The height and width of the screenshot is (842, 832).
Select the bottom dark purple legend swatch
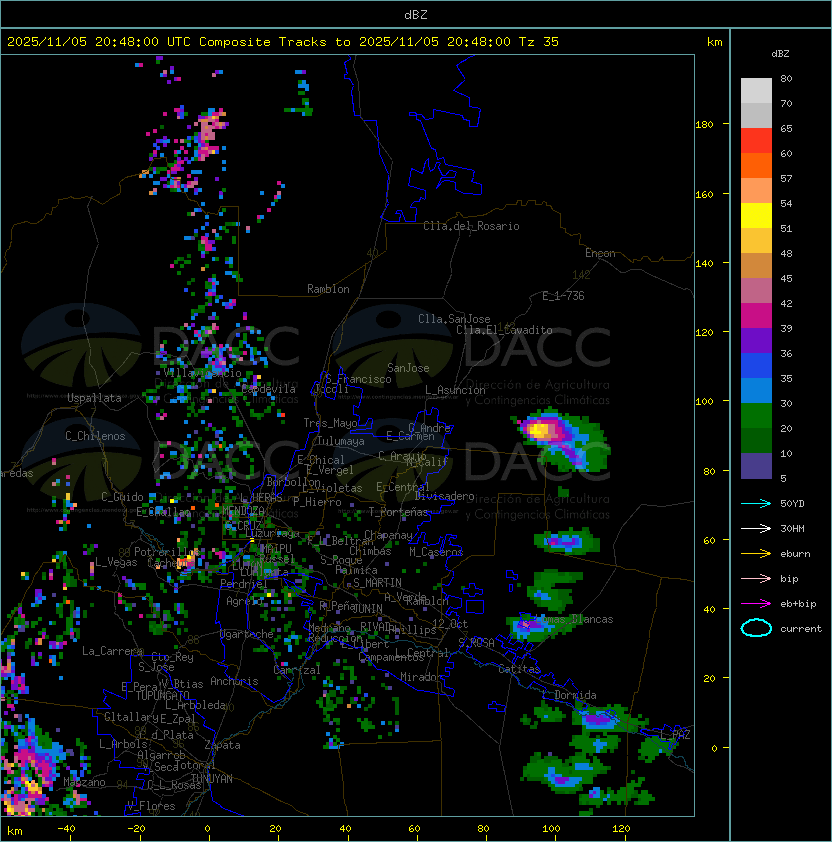[x=756, y=466]
